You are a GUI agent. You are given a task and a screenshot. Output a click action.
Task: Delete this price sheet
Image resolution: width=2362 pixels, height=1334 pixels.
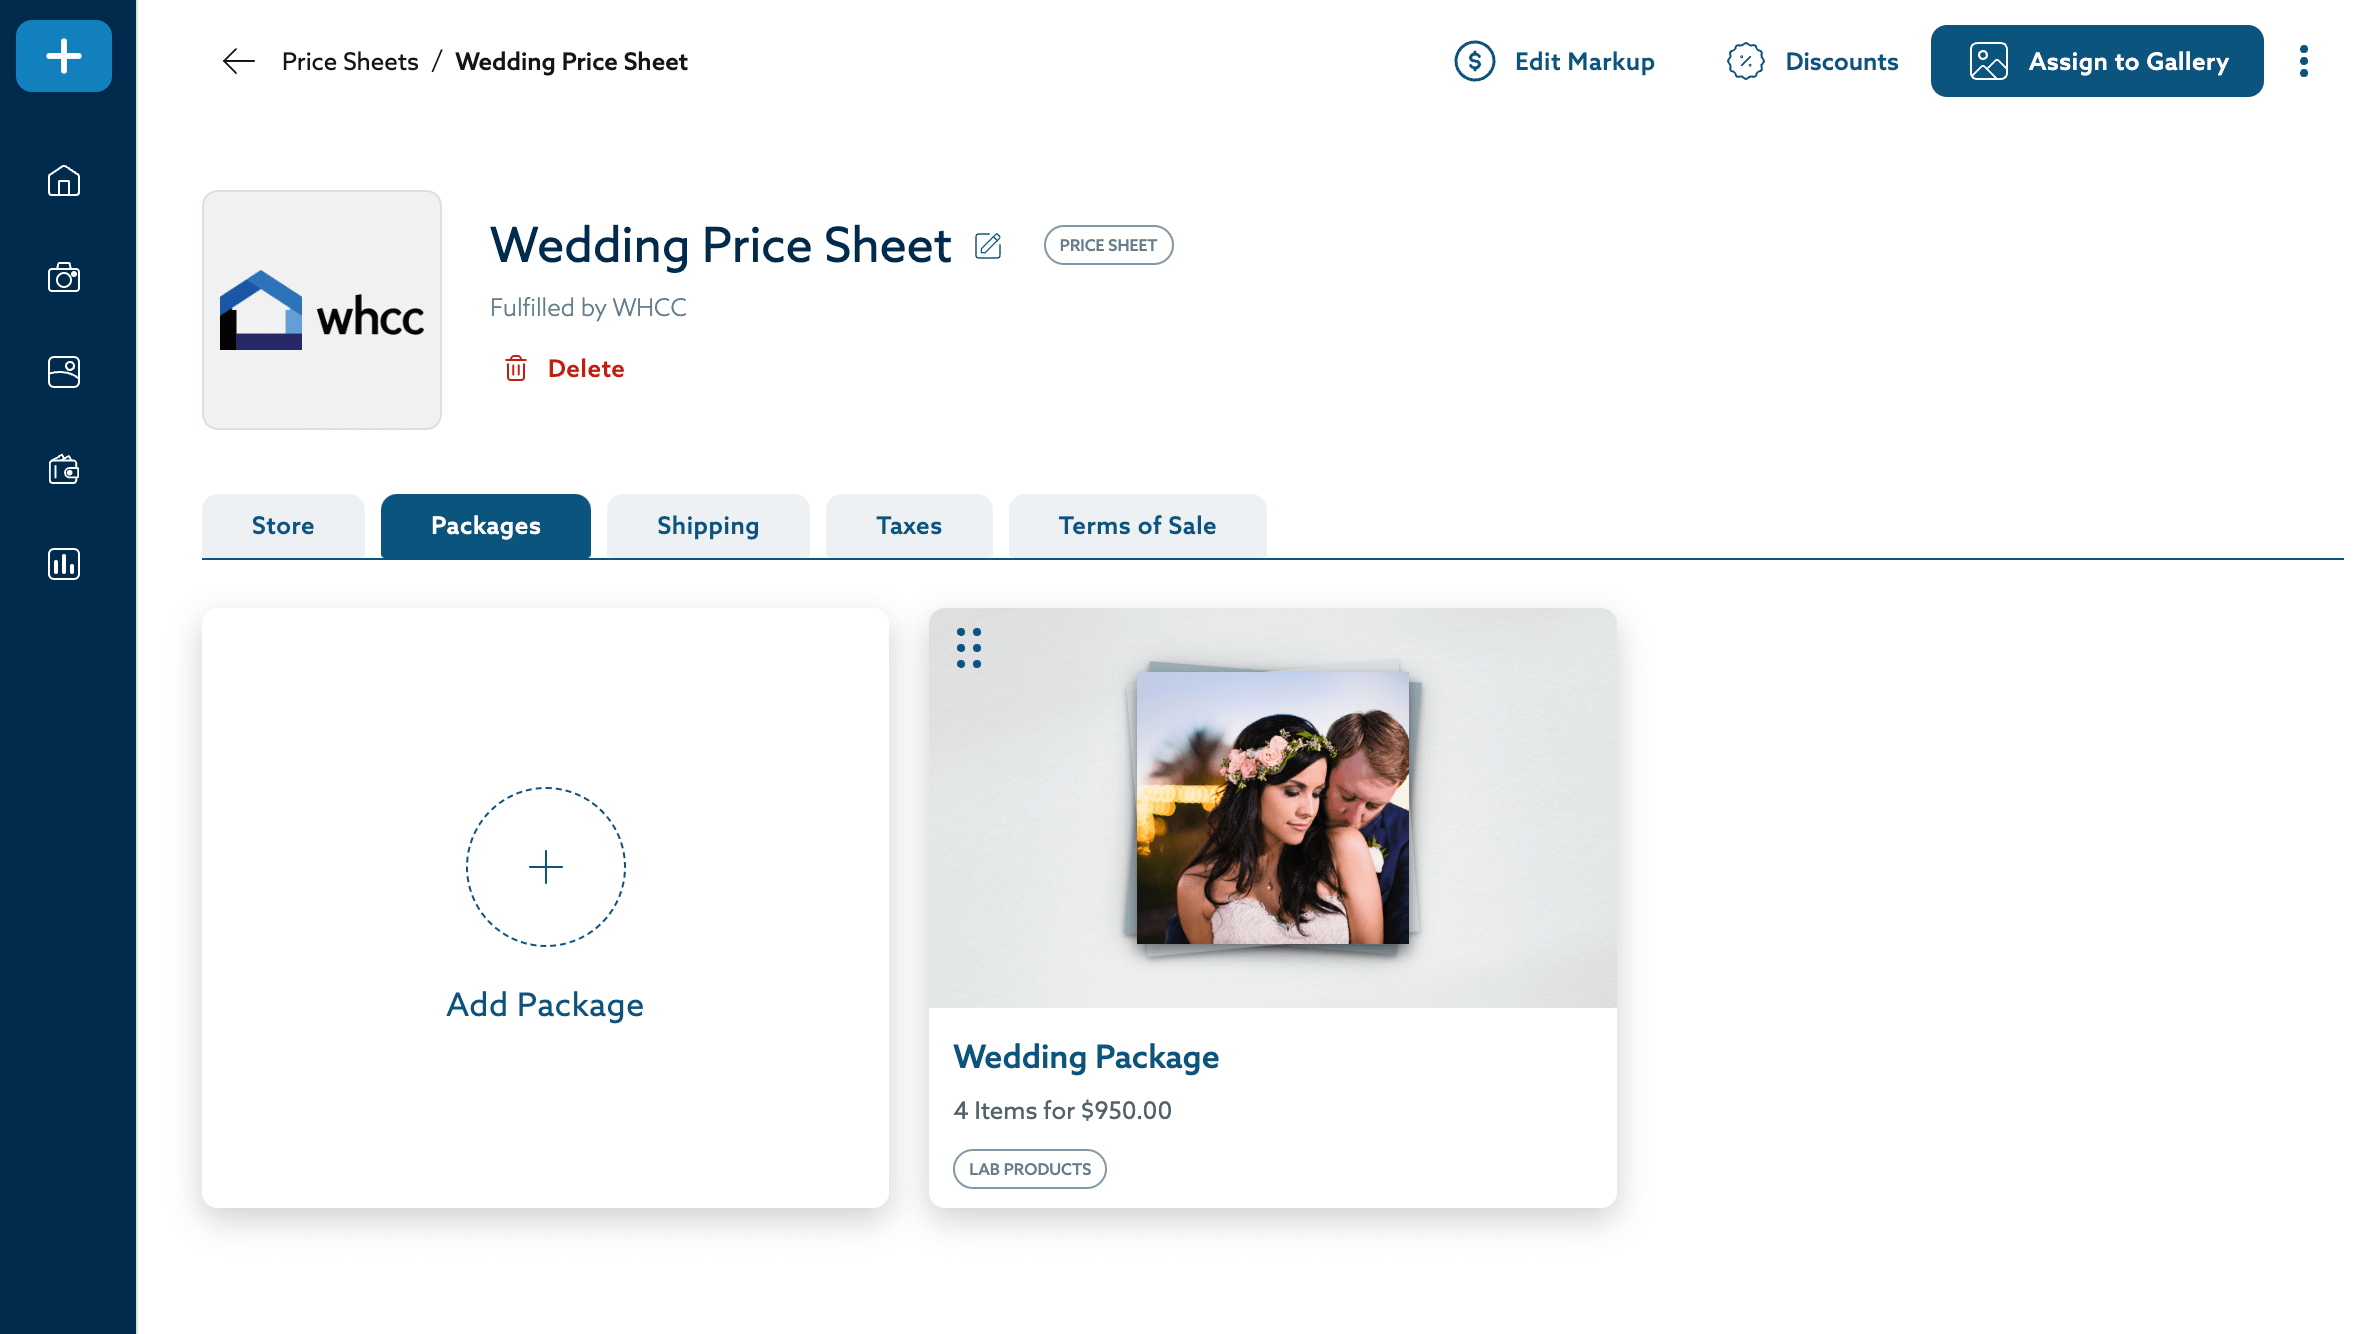point(565,368)
